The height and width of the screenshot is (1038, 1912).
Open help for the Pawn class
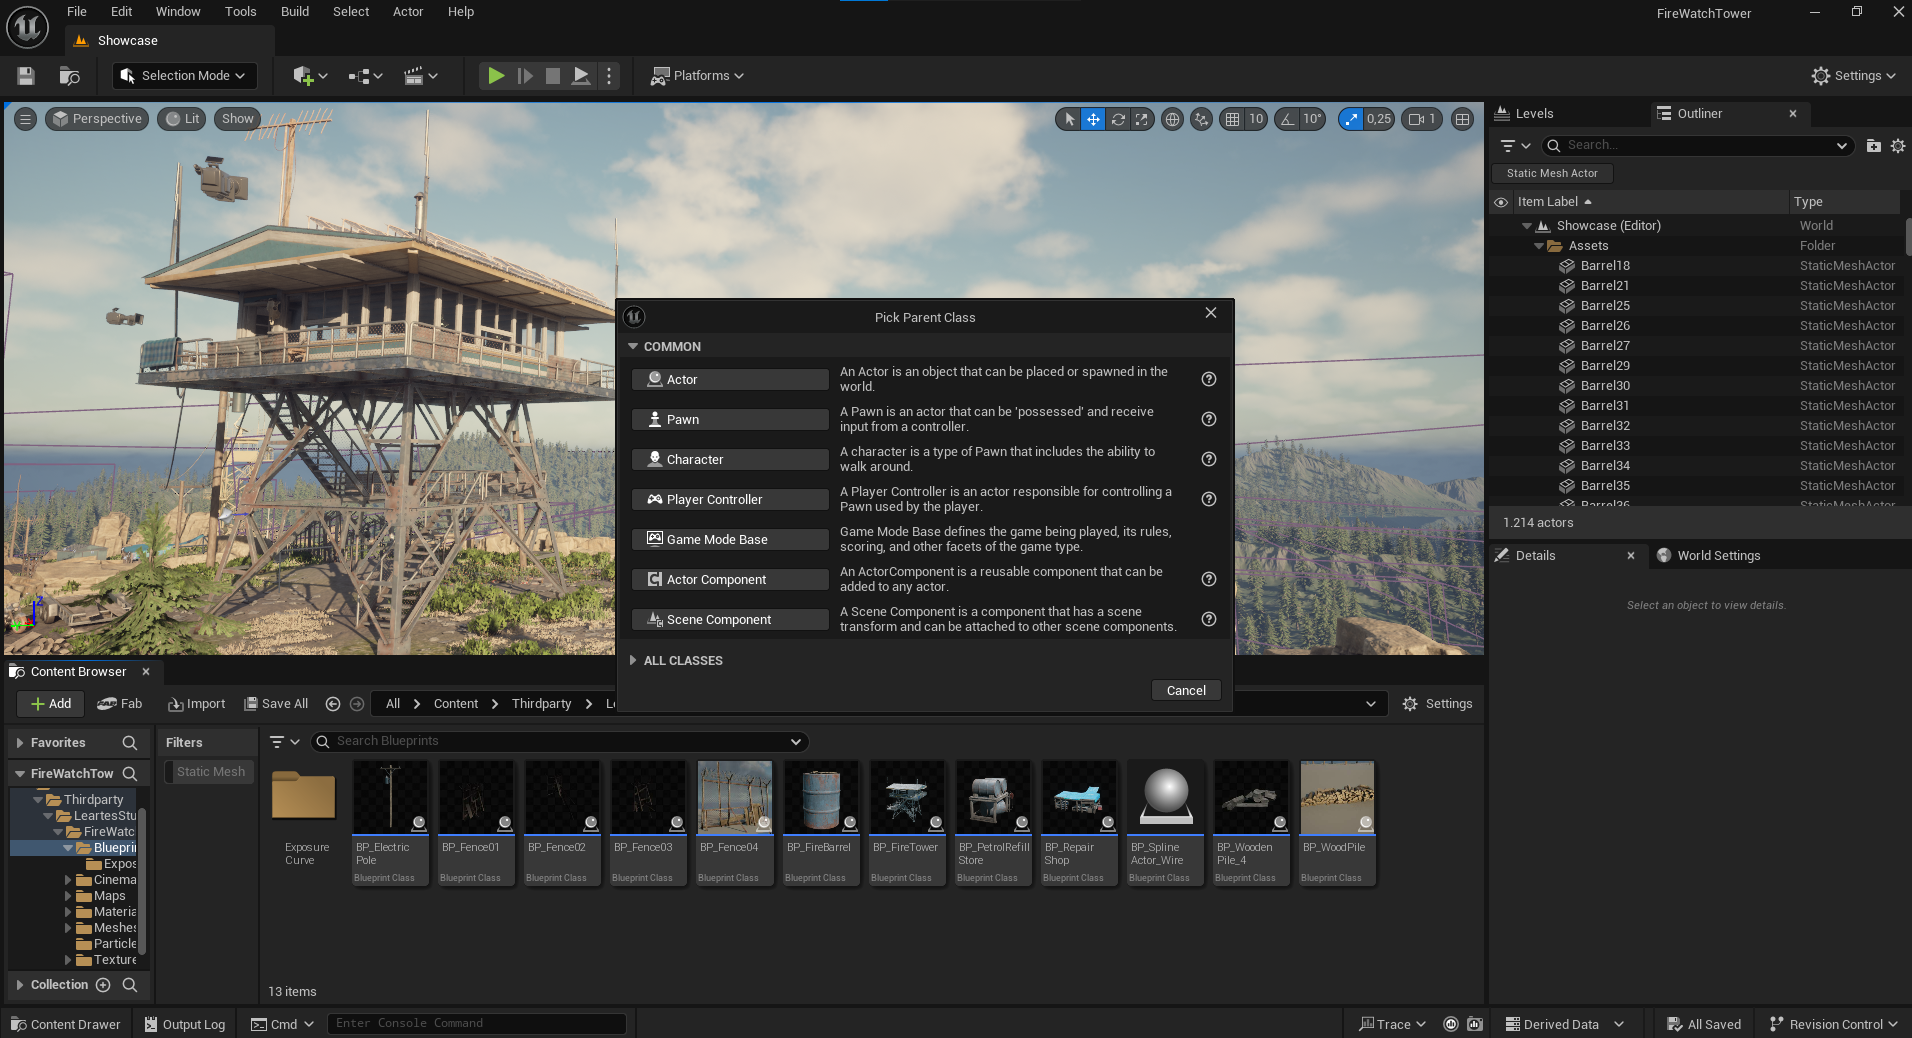[1208, 419]
